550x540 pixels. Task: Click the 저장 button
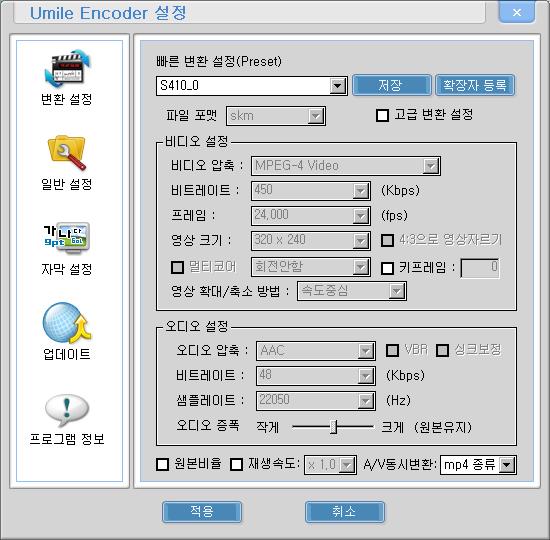pos(392,85)
